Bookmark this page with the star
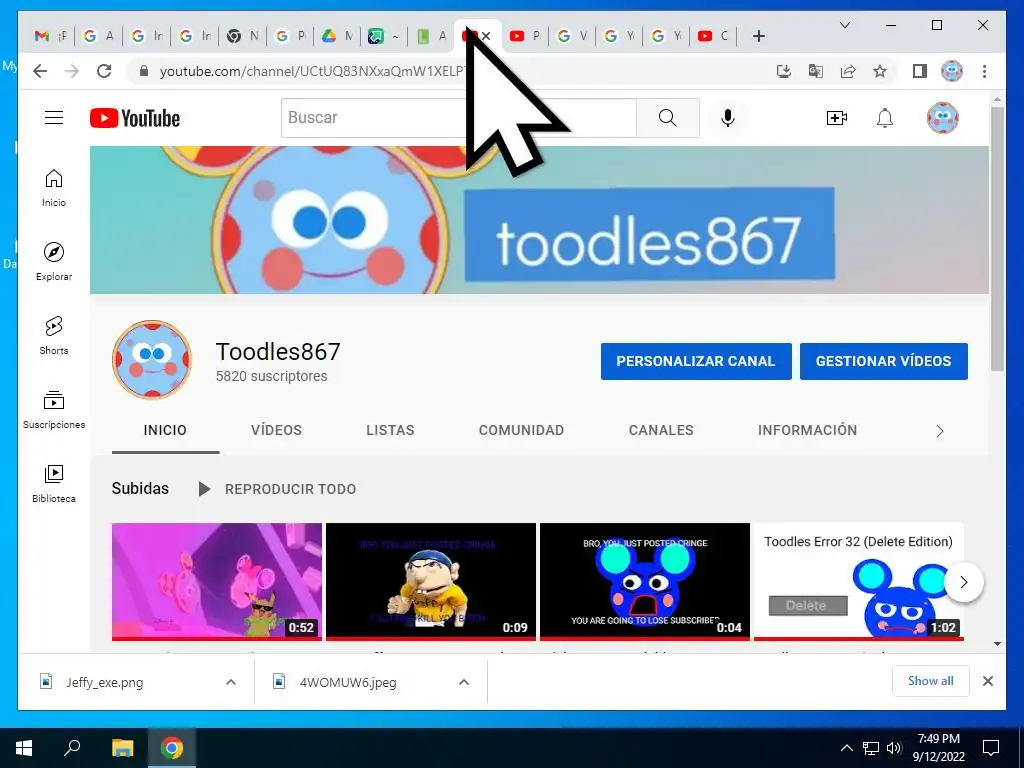The image size is (1024, 768). 880,71
